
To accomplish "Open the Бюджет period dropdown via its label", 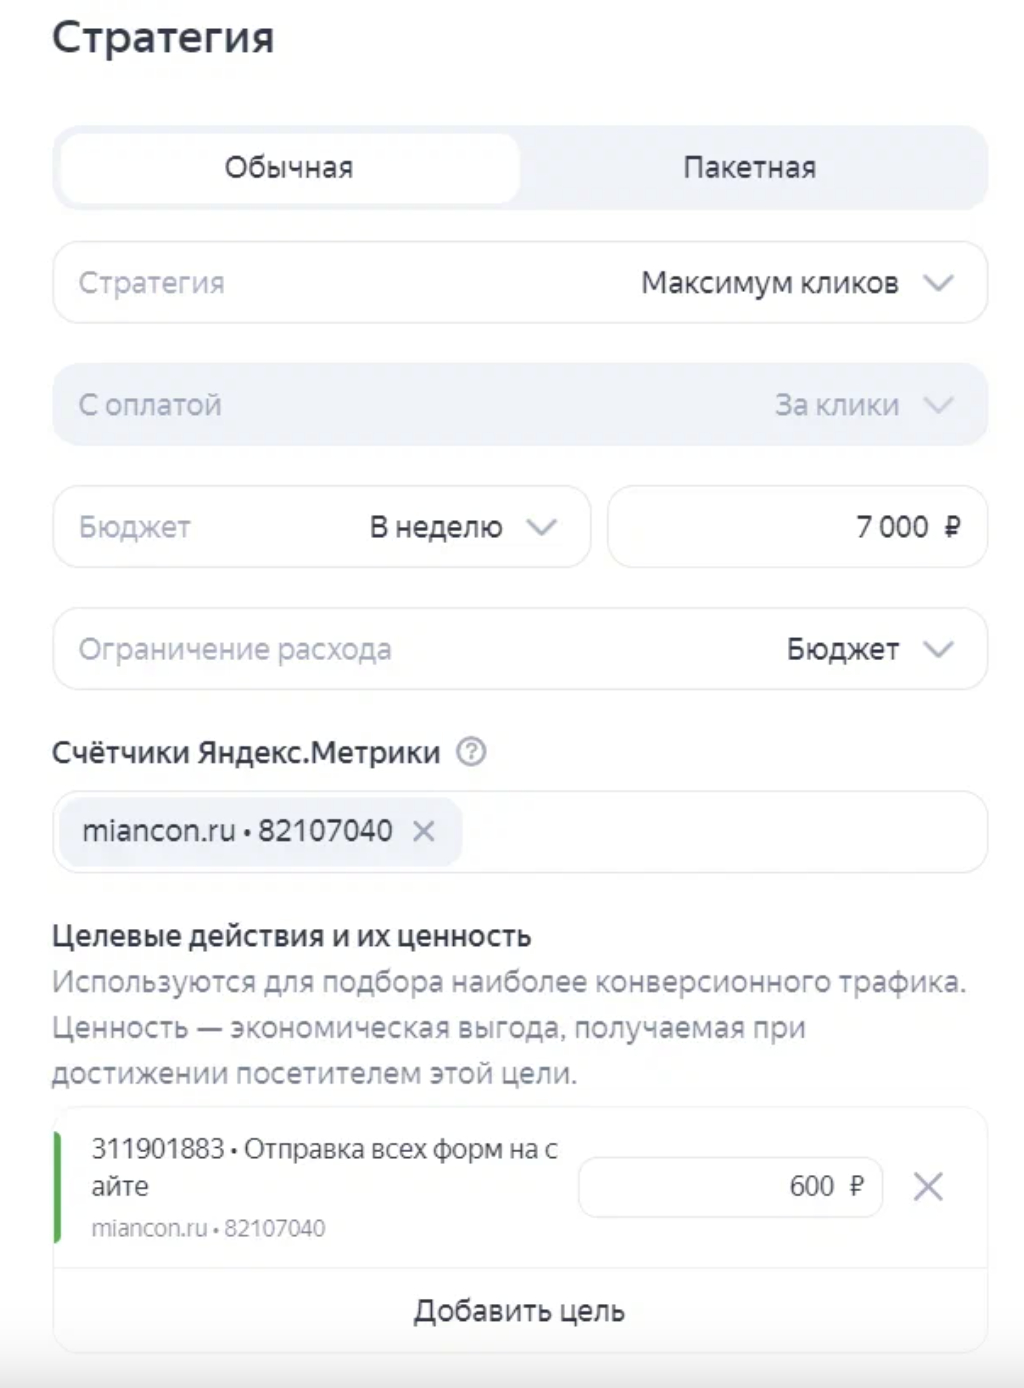I will point(135,527).
